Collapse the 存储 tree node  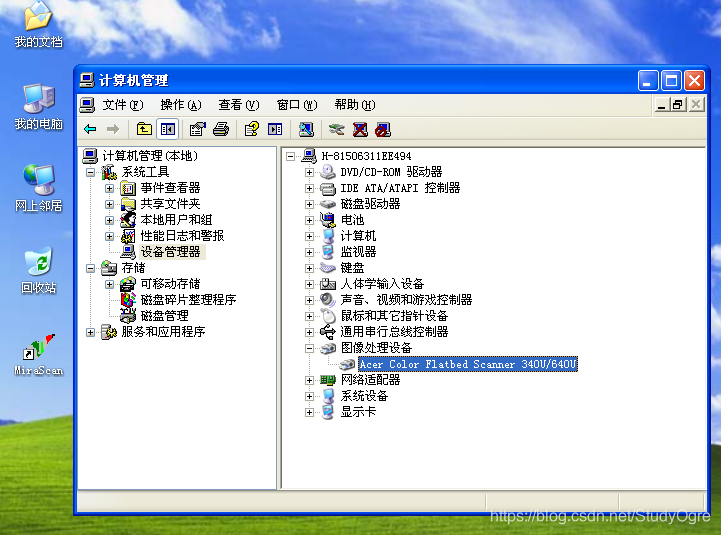91,268
